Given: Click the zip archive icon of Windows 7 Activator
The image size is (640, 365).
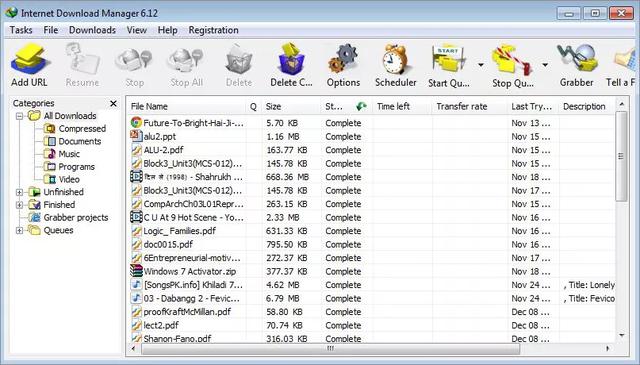Looking at the screenshot, I should [x=136, y=271].
